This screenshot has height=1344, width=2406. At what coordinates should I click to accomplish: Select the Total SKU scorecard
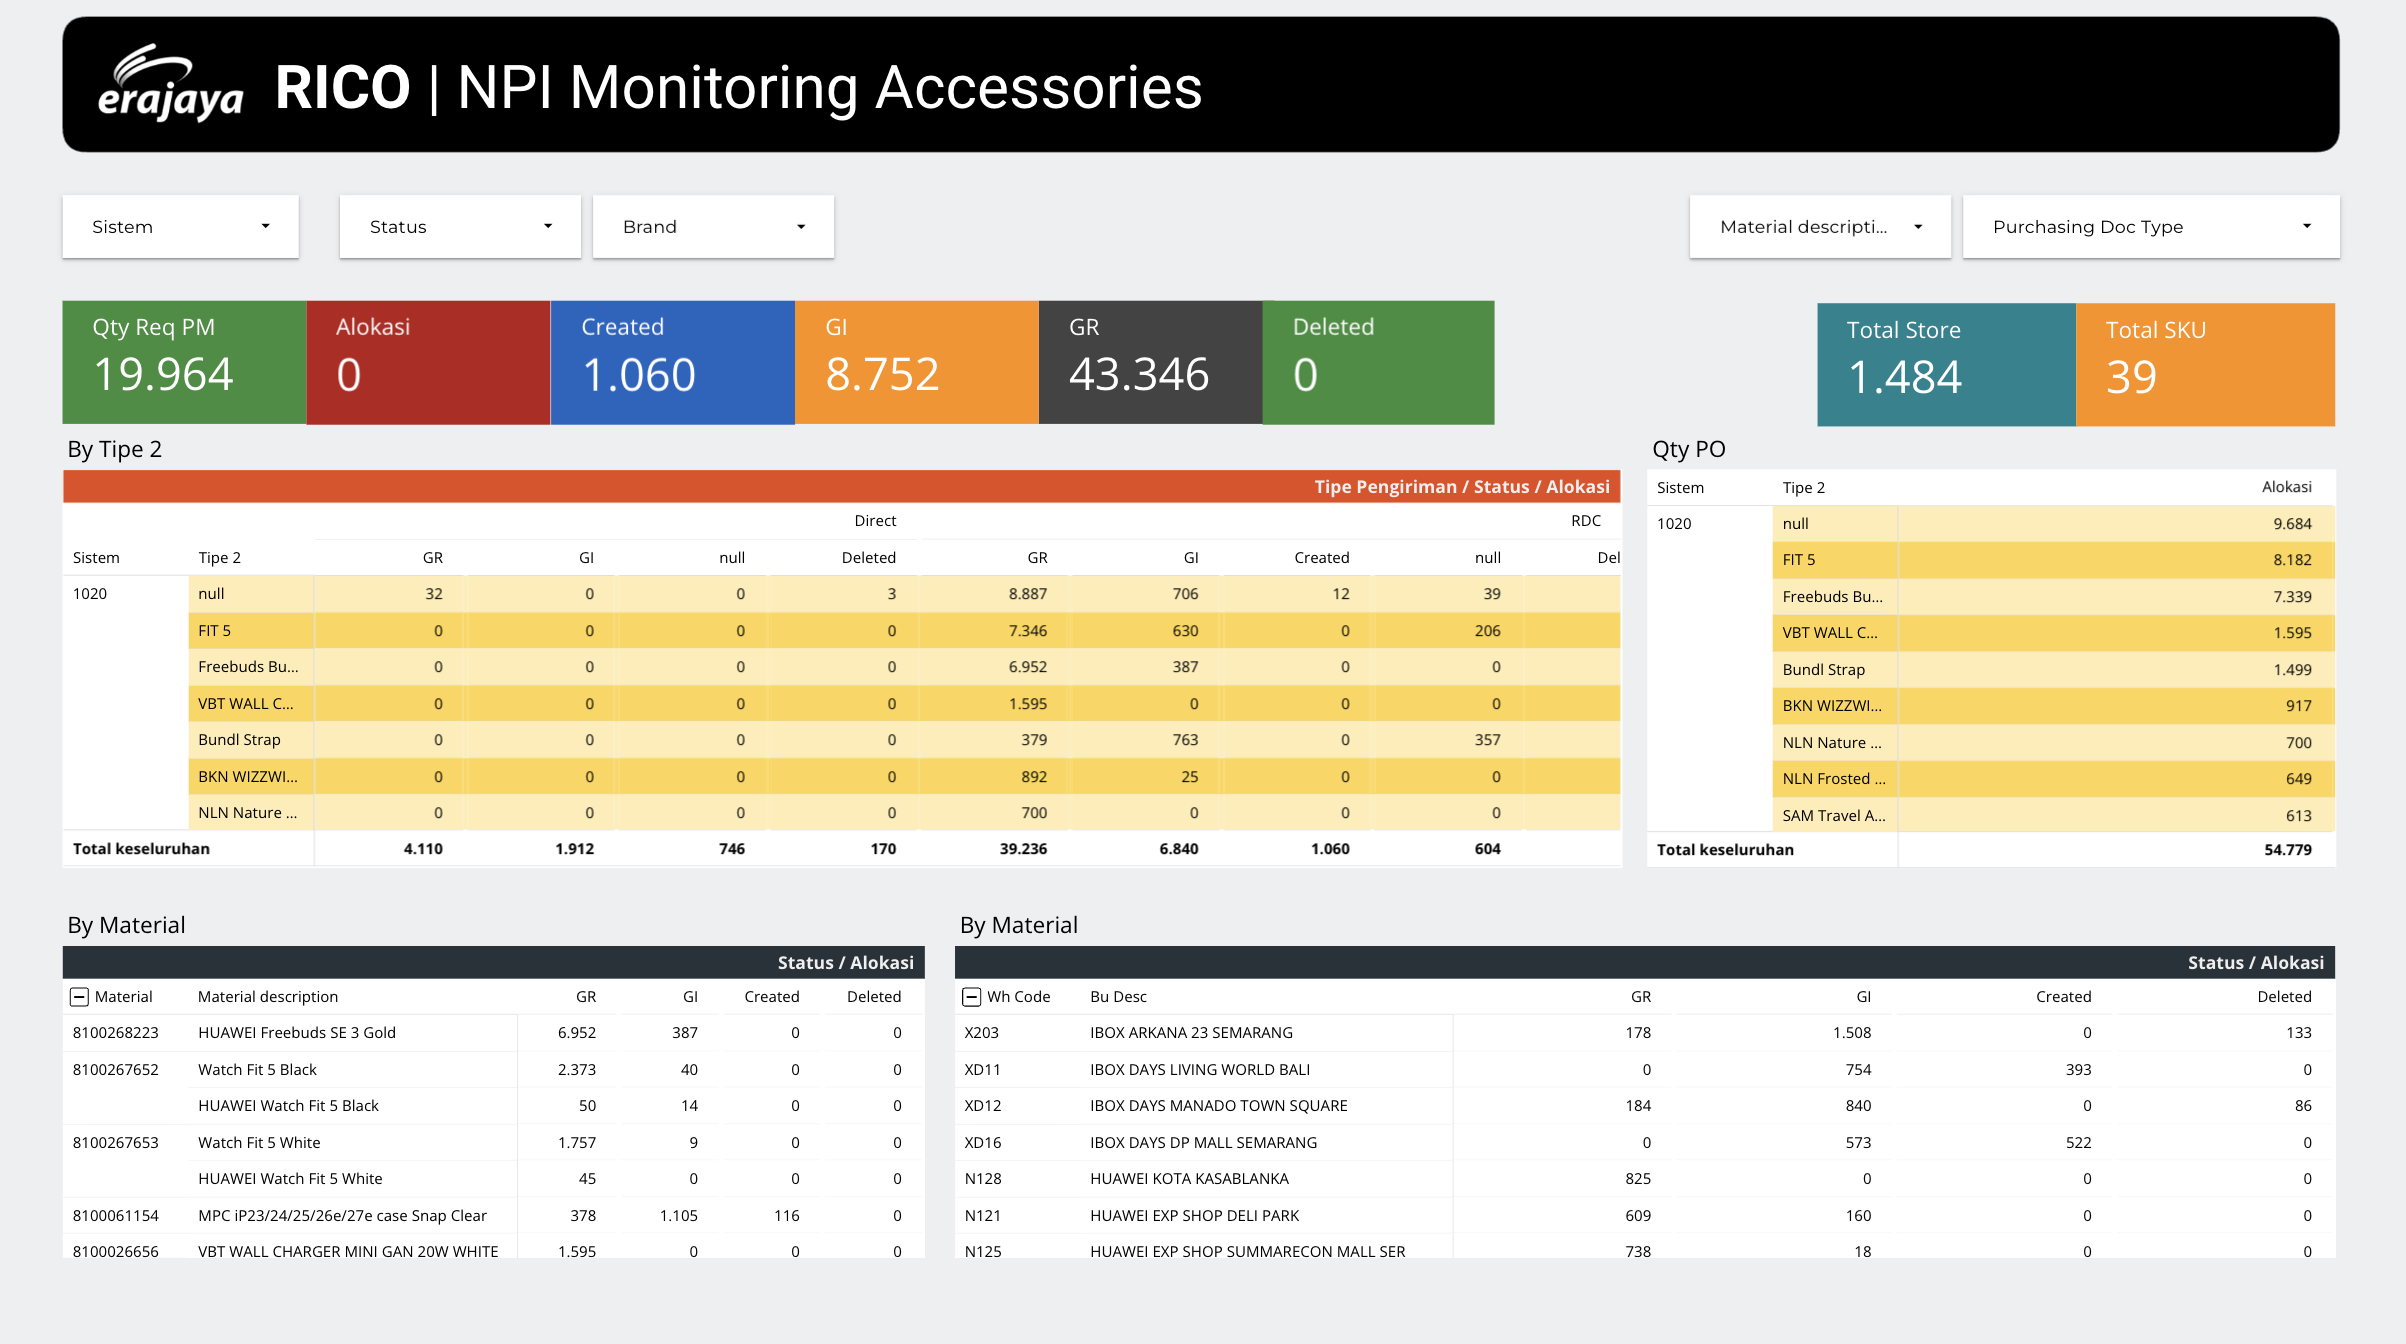point(2205,365)
